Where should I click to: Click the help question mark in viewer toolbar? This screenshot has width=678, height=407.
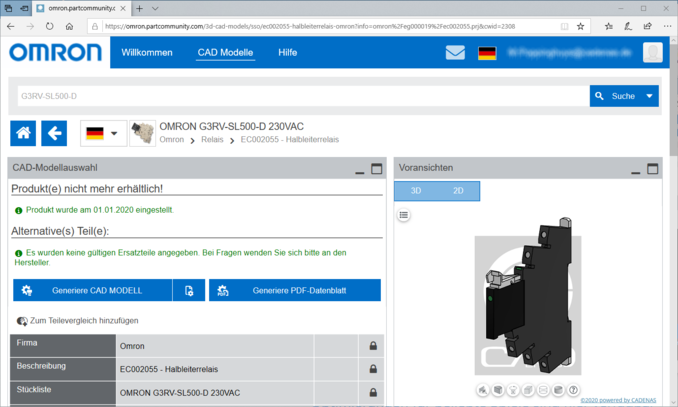coord(574,390)
